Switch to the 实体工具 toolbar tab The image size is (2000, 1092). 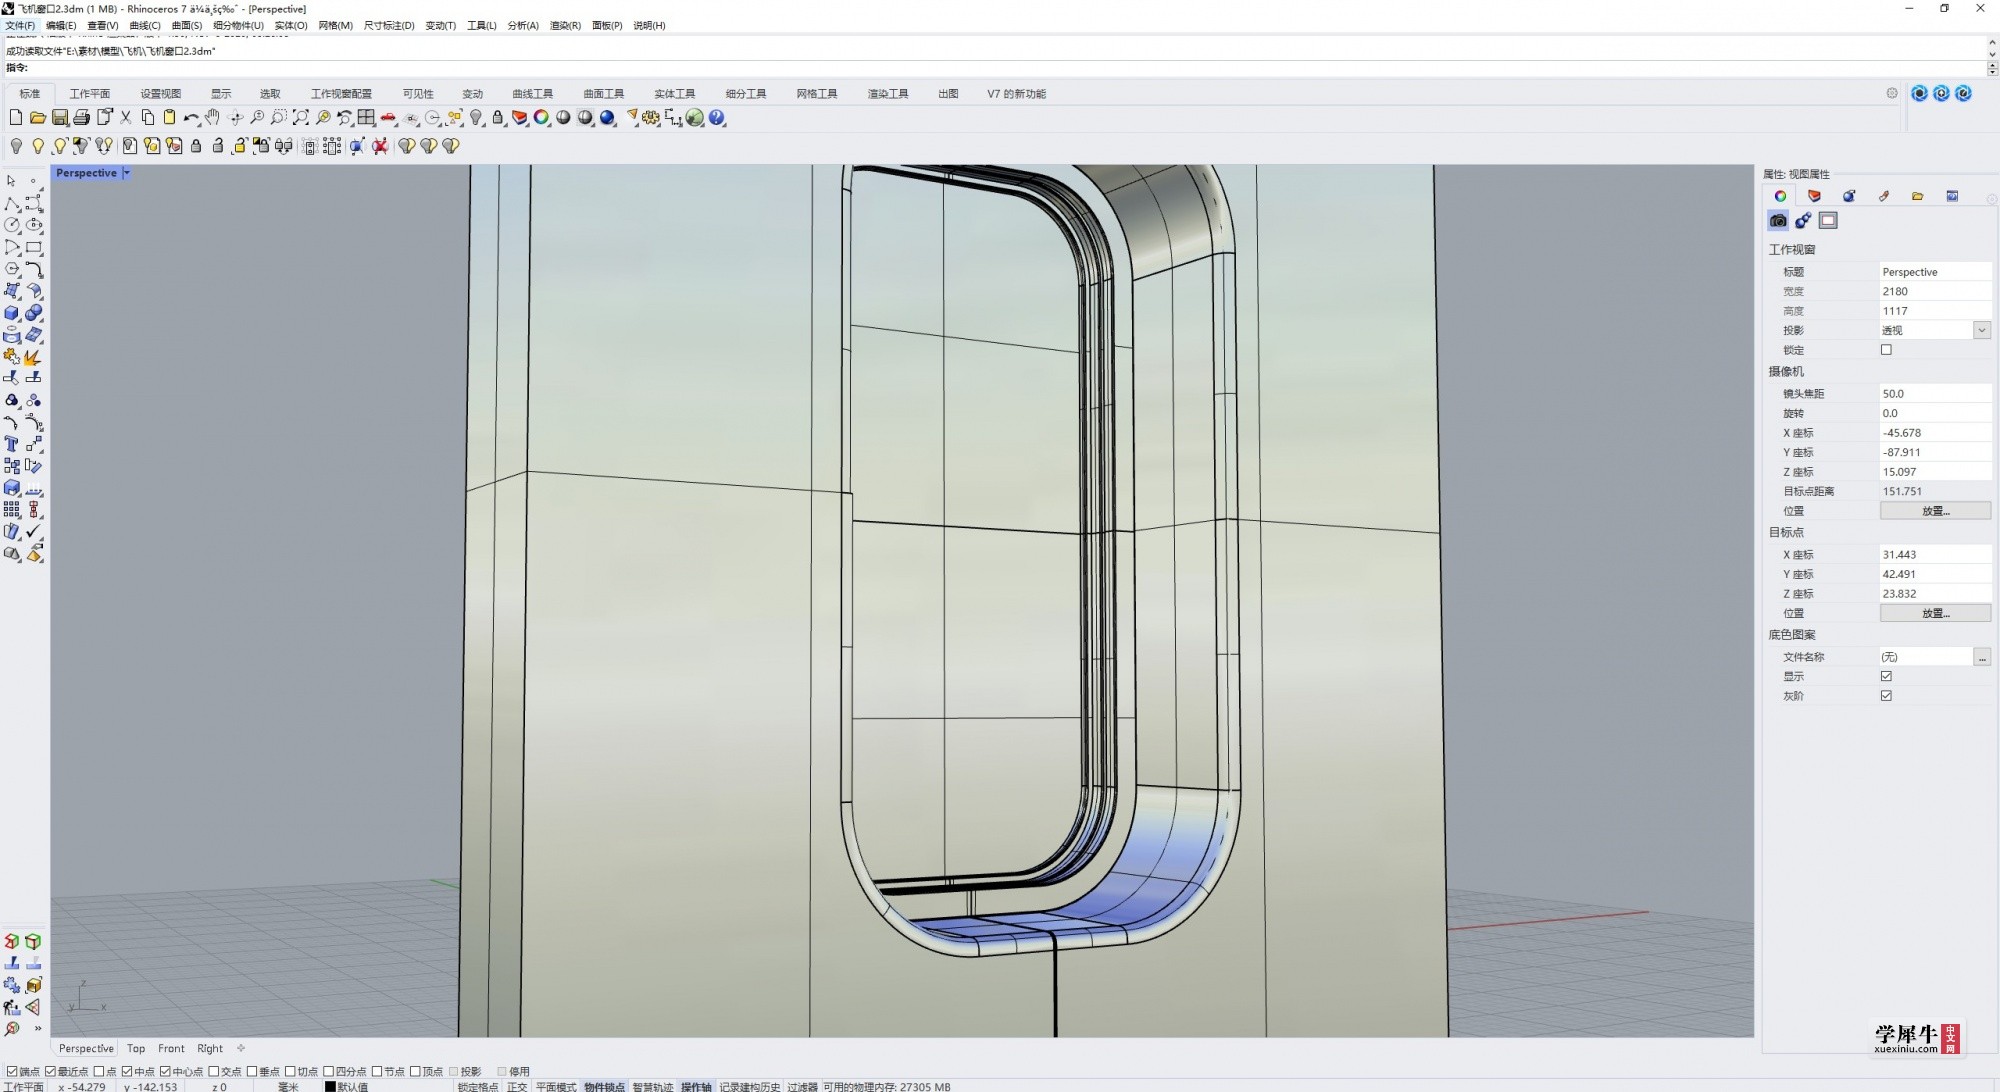[x=674, y=94]
